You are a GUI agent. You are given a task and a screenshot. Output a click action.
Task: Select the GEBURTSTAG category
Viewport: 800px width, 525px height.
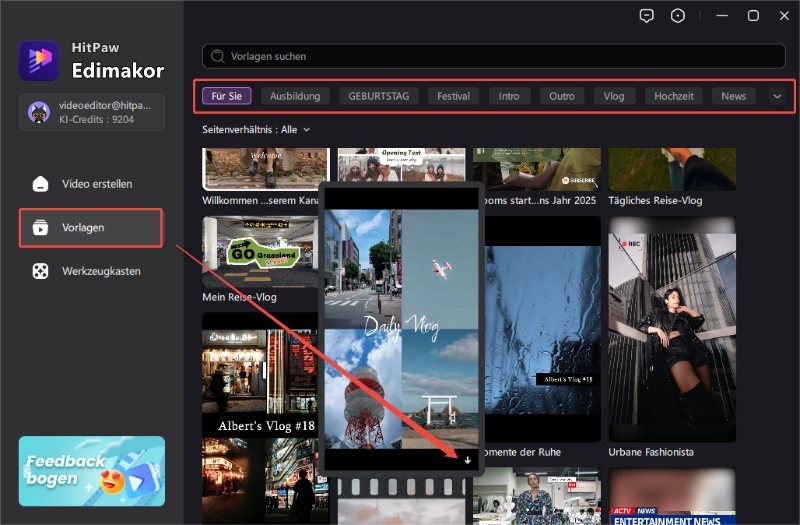pos(378,96)
